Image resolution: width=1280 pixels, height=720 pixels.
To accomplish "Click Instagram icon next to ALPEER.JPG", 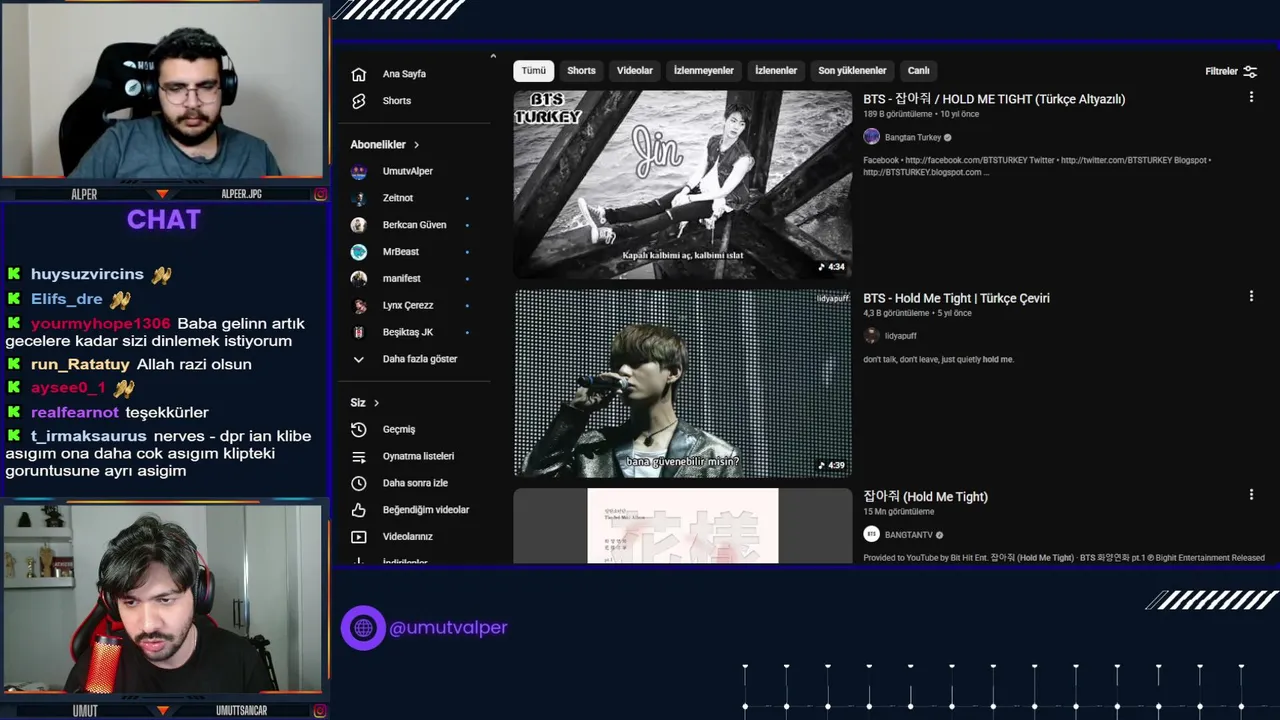I will (320, 194).
